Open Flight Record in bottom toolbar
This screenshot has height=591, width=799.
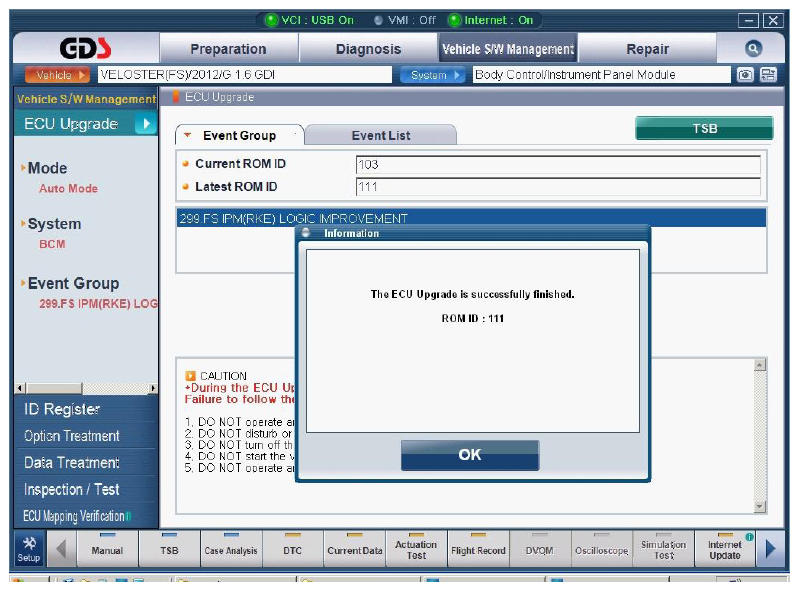(x=478, y=549)
